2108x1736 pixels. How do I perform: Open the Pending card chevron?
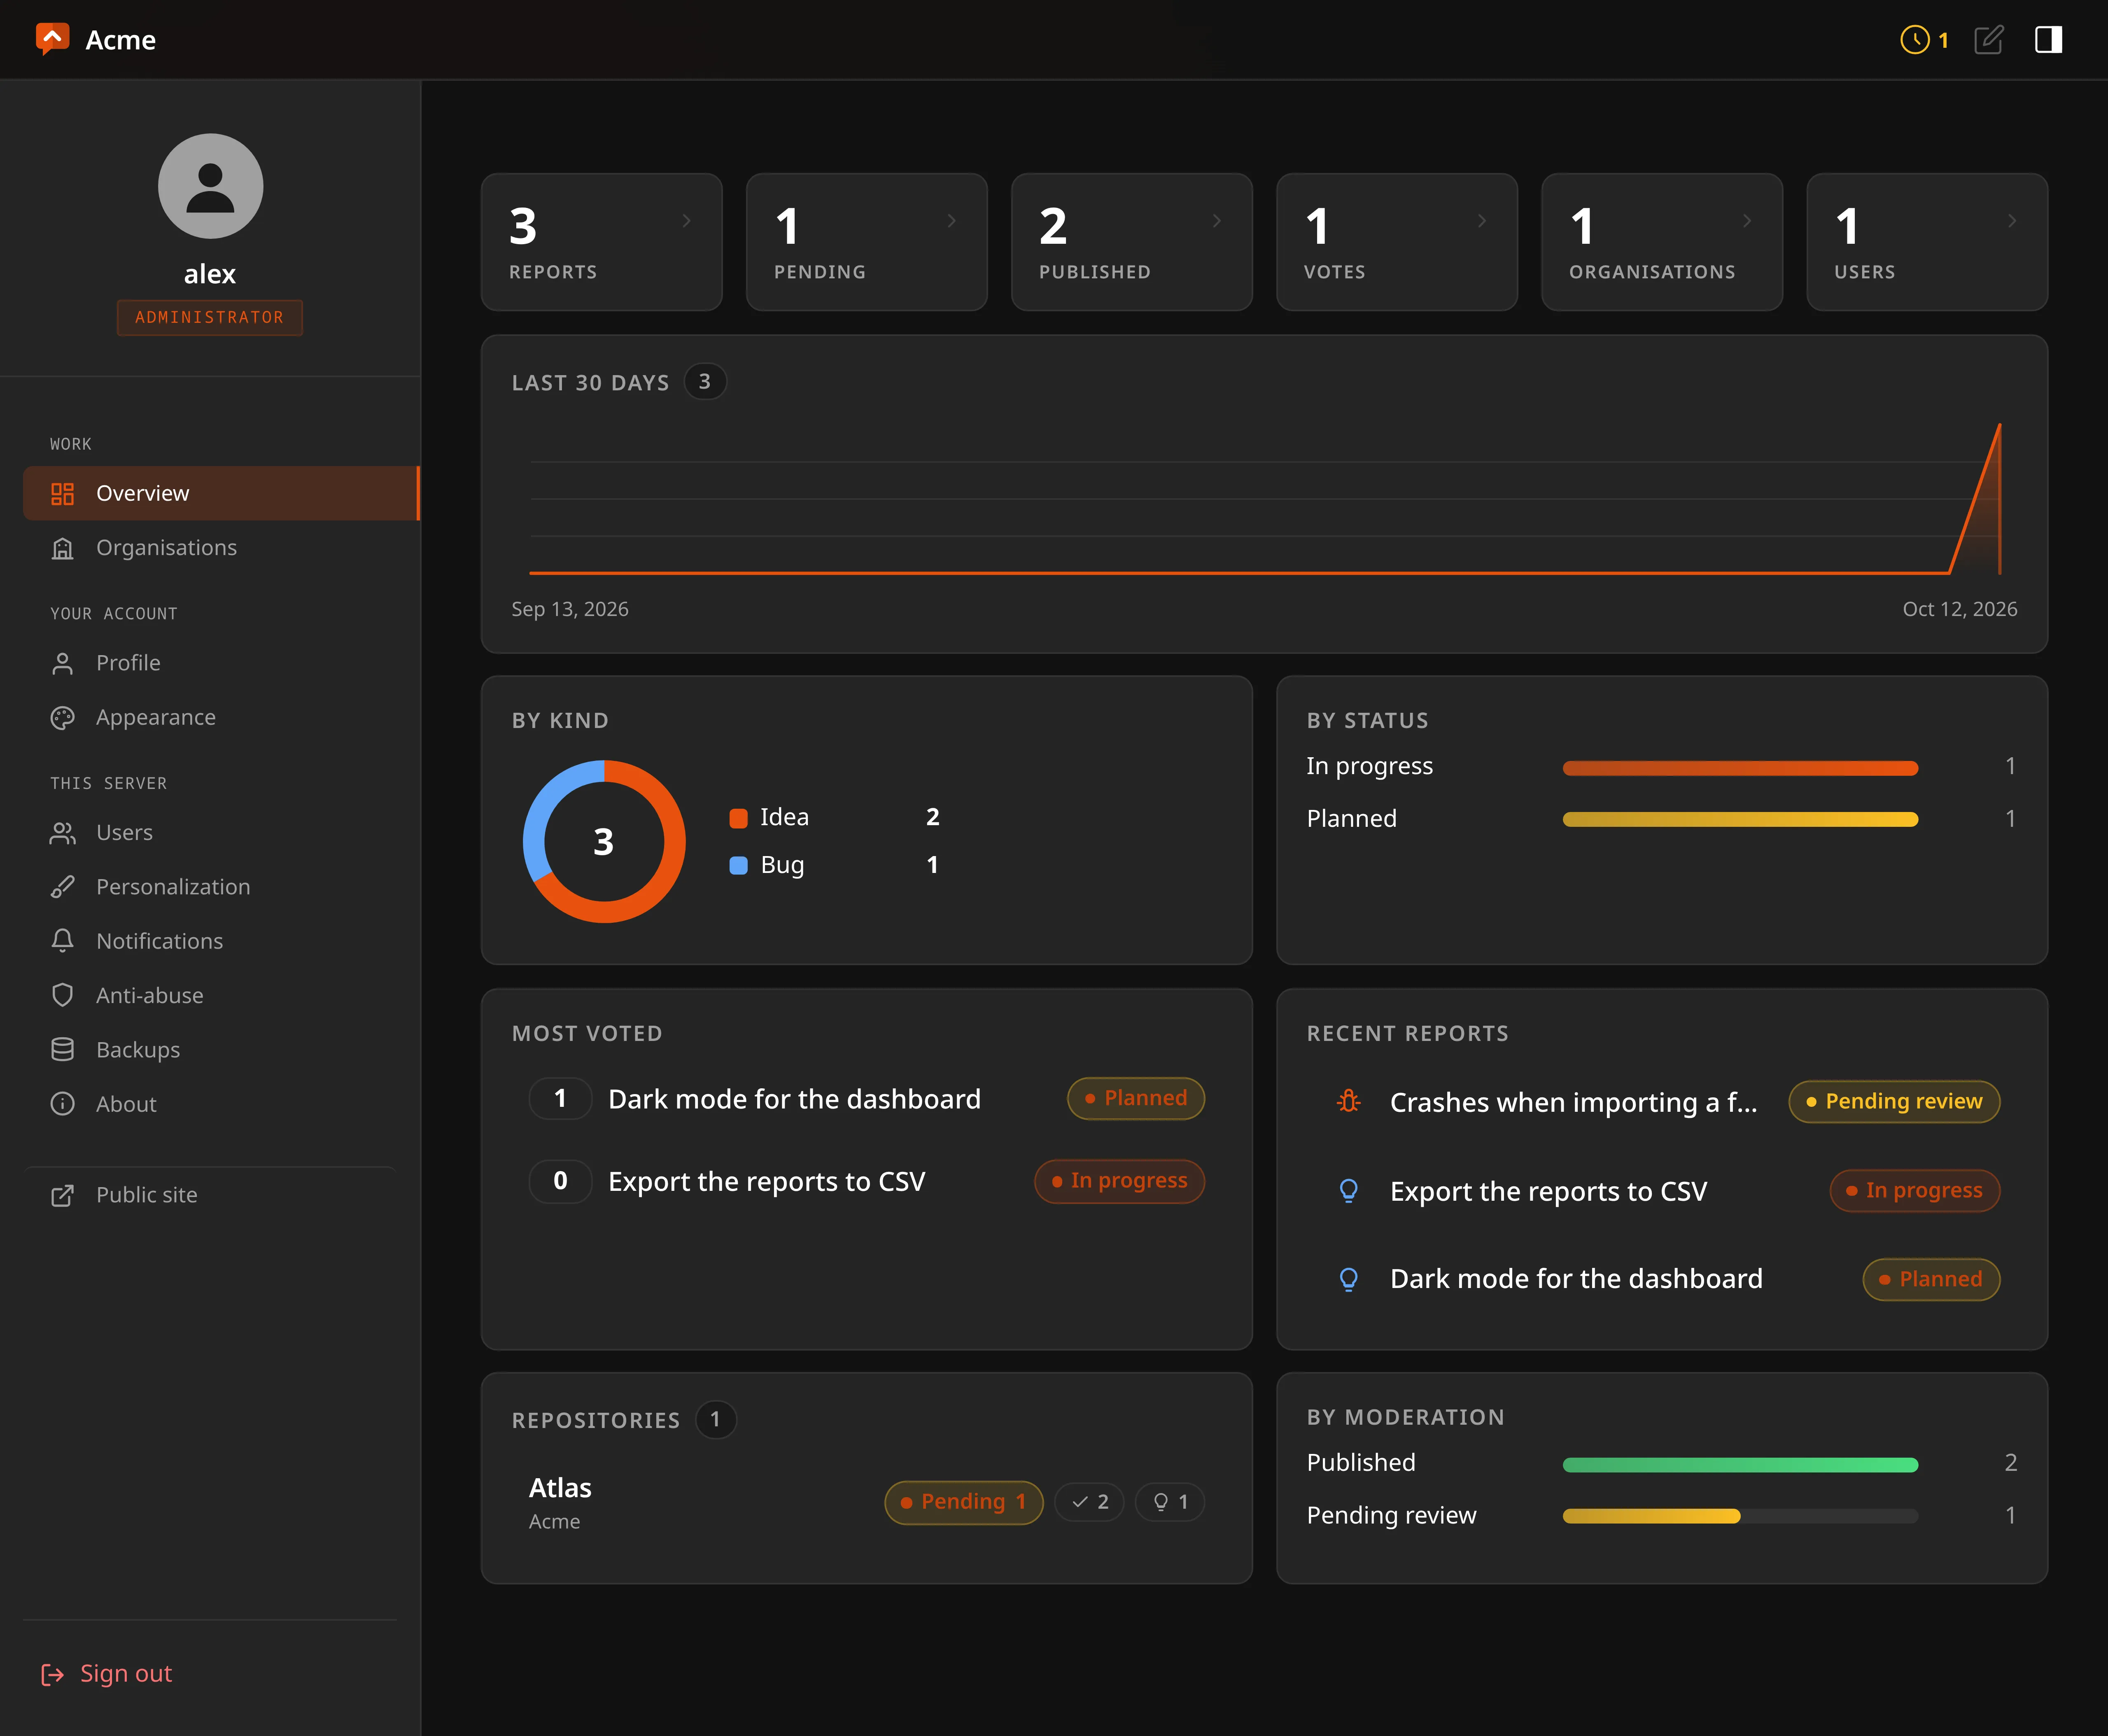click(x=951, y=221)
